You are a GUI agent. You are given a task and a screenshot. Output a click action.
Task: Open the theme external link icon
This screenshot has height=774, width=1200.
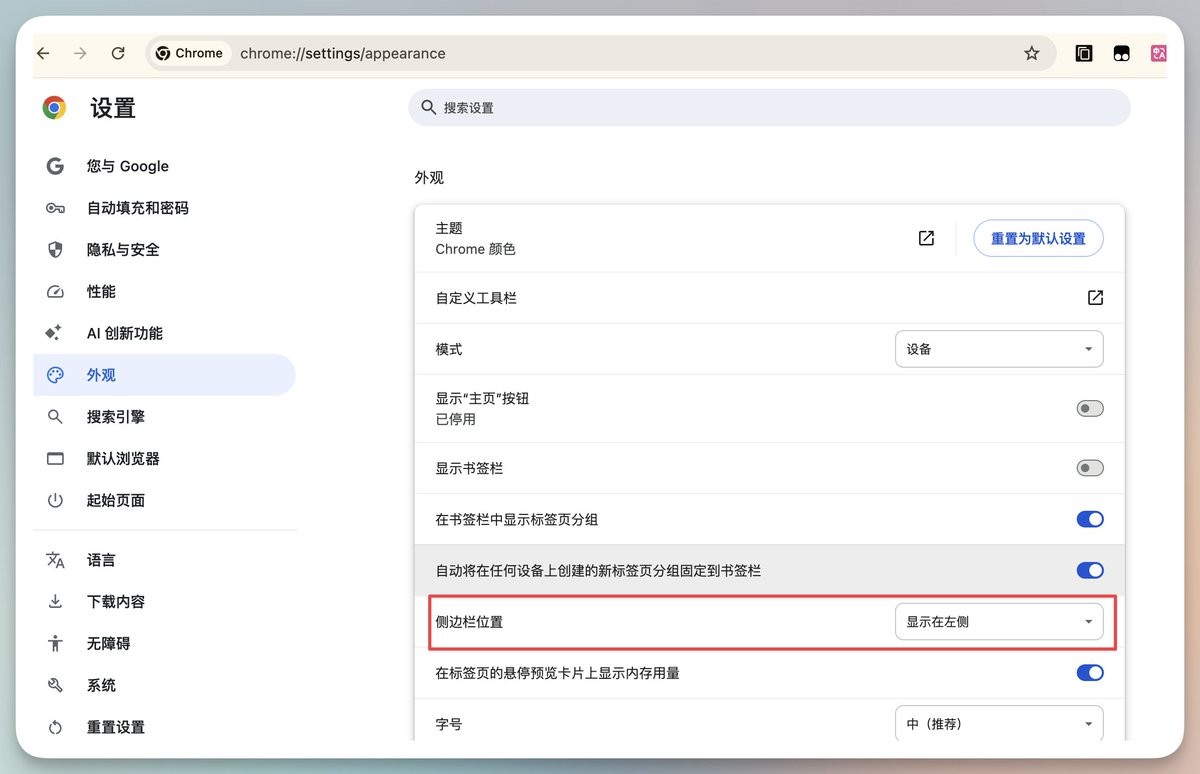[926, 238]
